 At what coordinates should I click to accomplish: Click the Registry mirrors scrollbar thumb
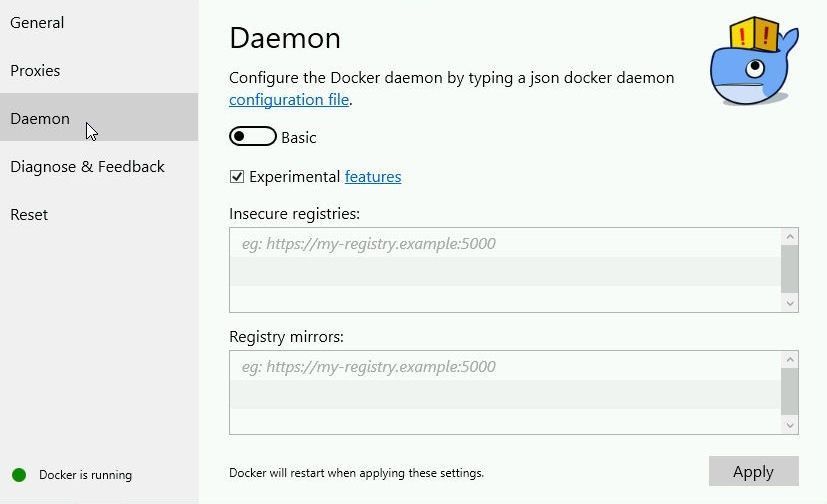790,392
